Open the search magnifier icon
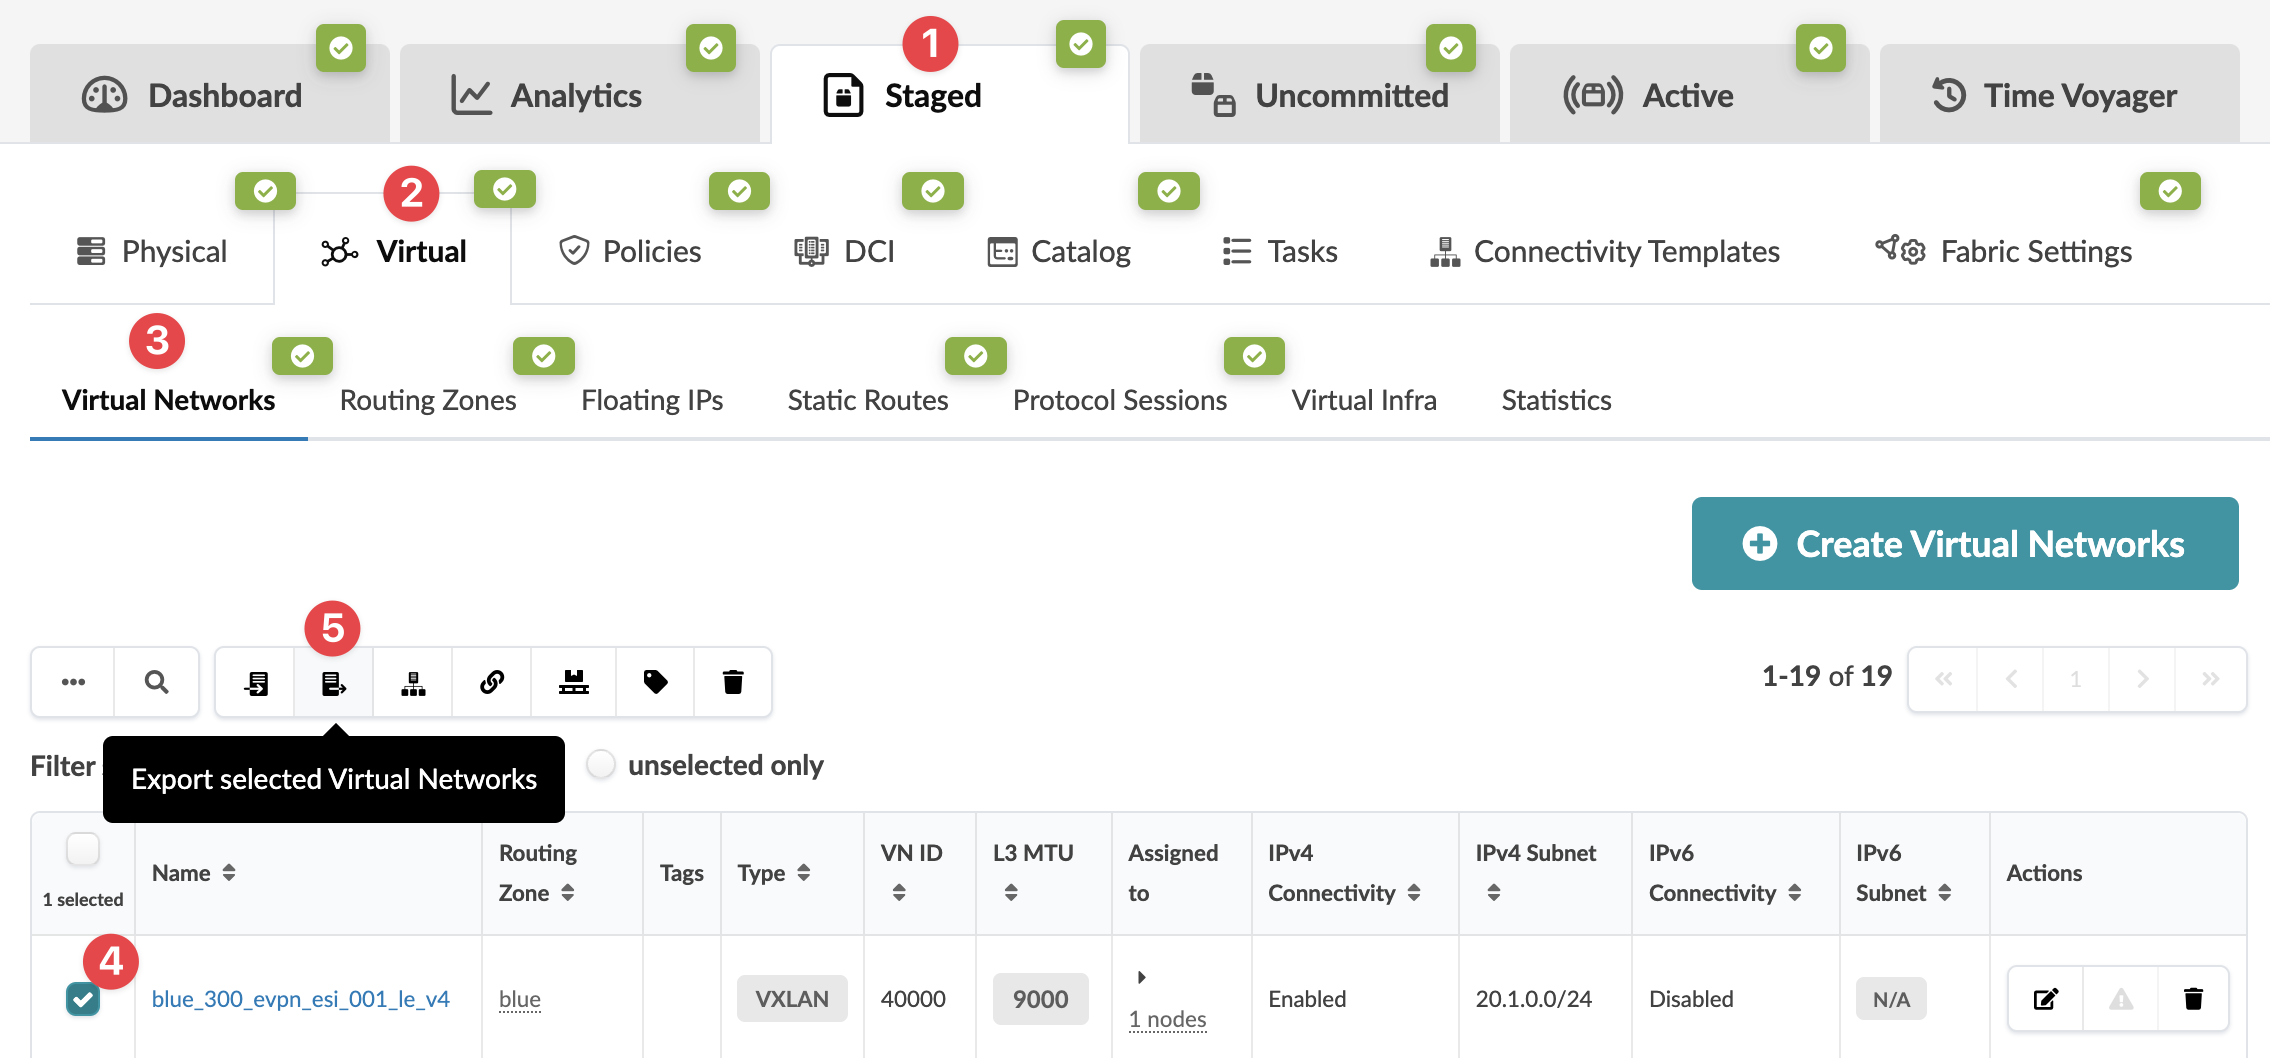Image resolution: width=2270 pixels, height=1058 pixels. click(156, 683)
